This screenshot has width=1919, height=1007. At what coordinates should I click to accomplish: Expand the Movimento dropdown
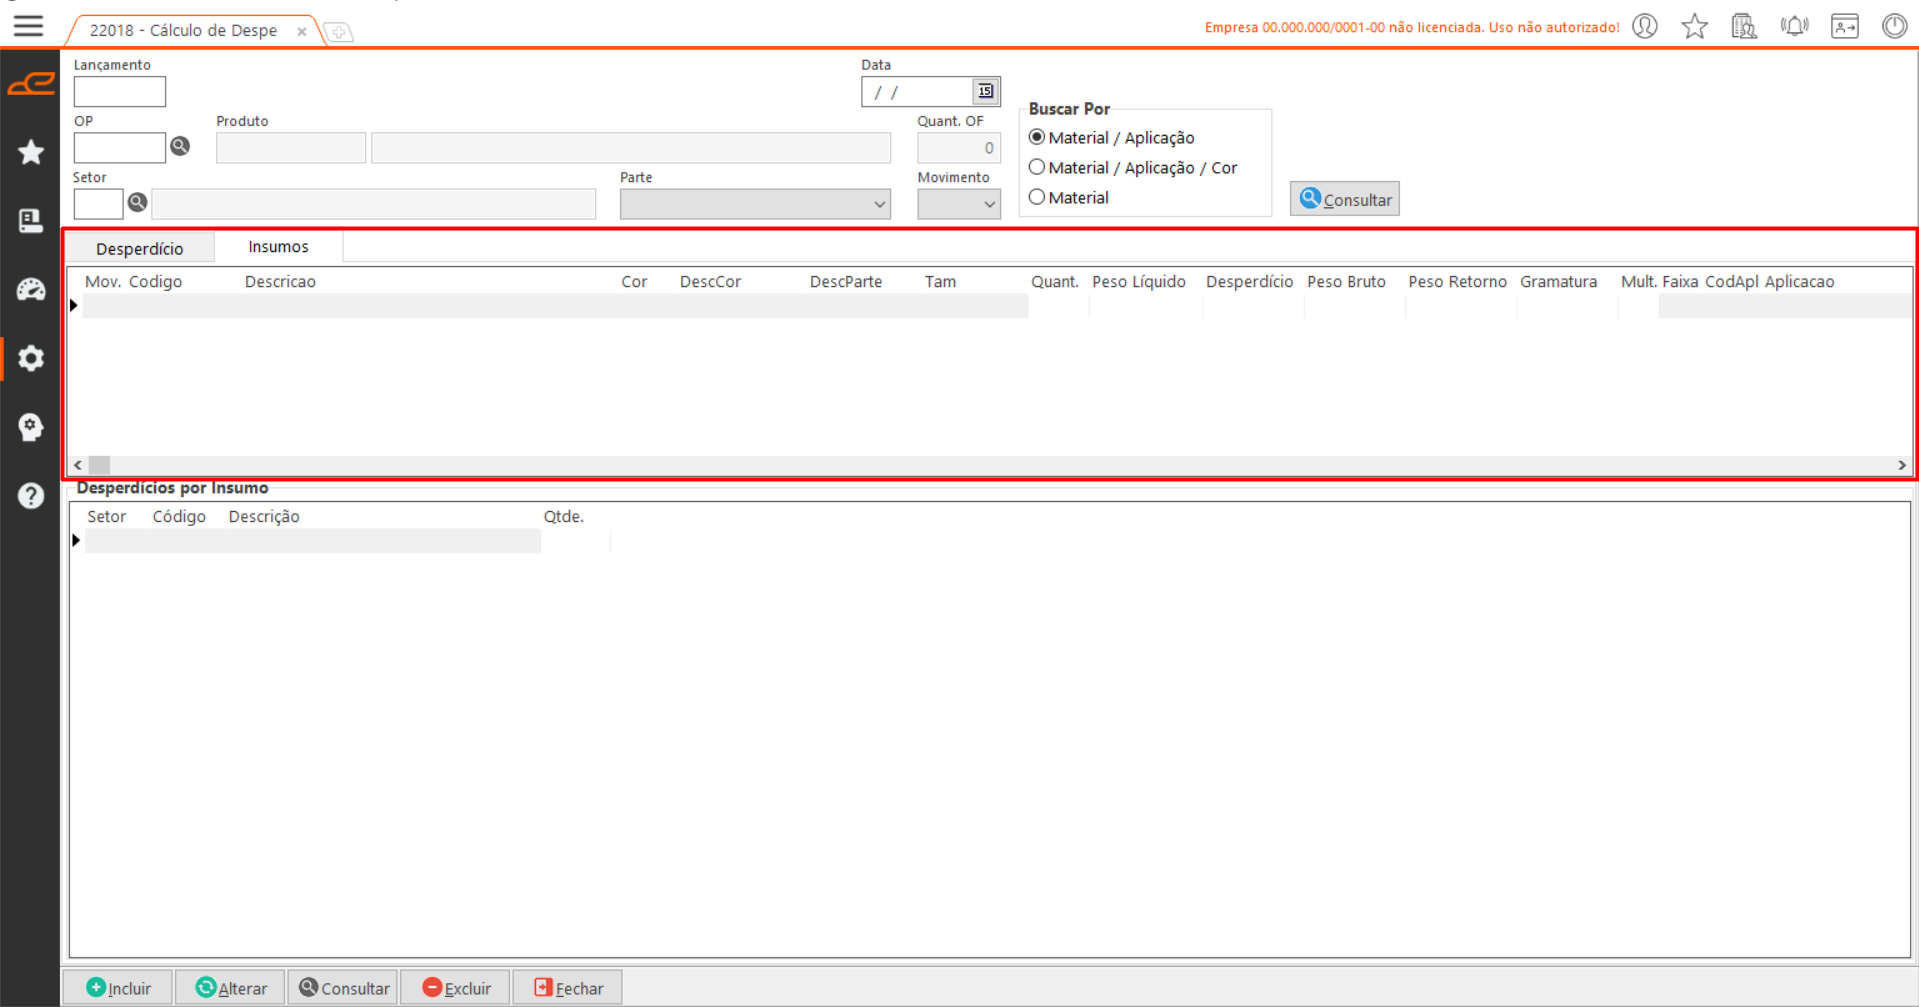(x=988, y=204)
